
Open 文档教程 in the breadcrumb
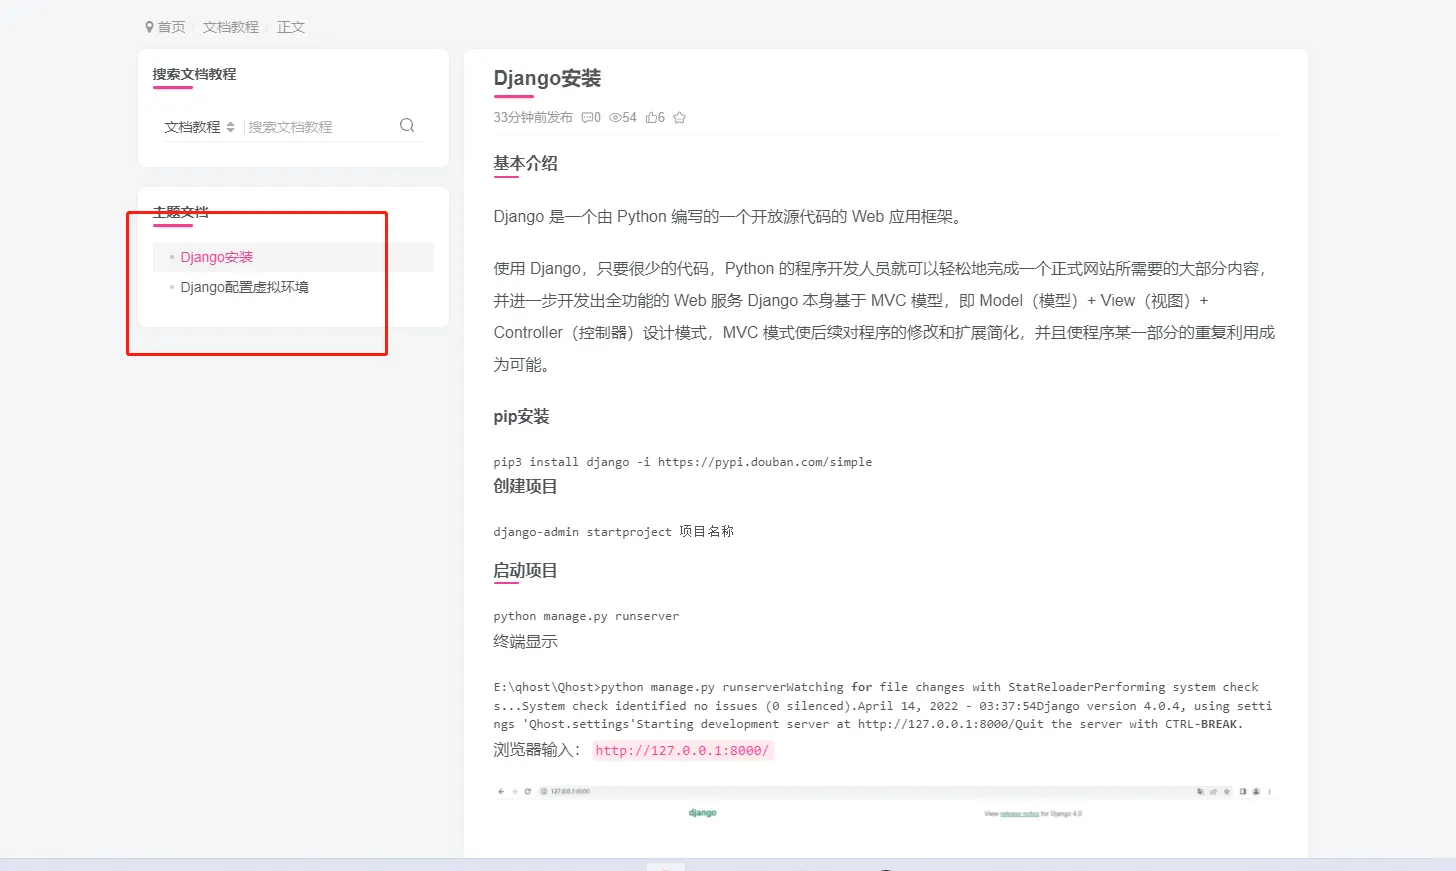pos(231,27)
